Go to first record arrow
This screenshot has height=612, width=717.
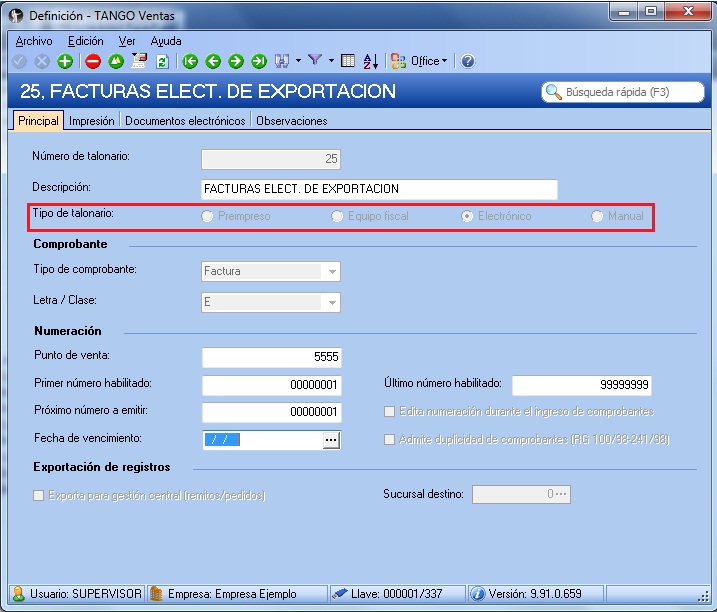190,61
